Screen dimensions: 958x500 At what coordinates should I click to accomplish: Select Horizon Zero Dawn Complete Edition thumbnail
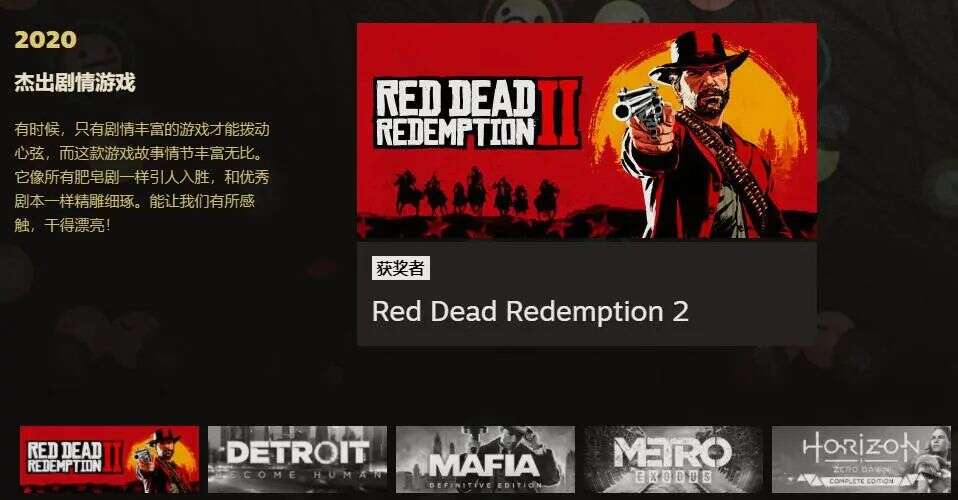tap(861, 460)
